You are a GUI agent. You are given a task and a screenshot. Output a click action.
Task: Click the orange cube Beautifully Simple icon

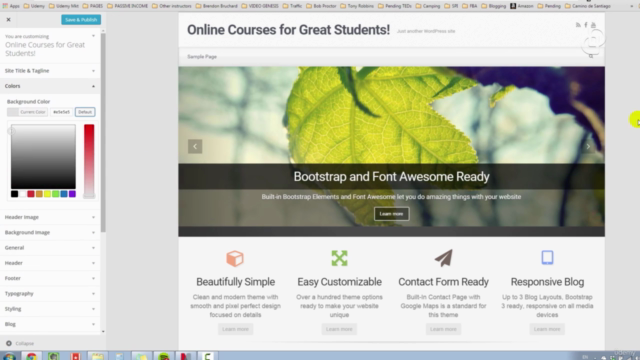click(235, 258)
